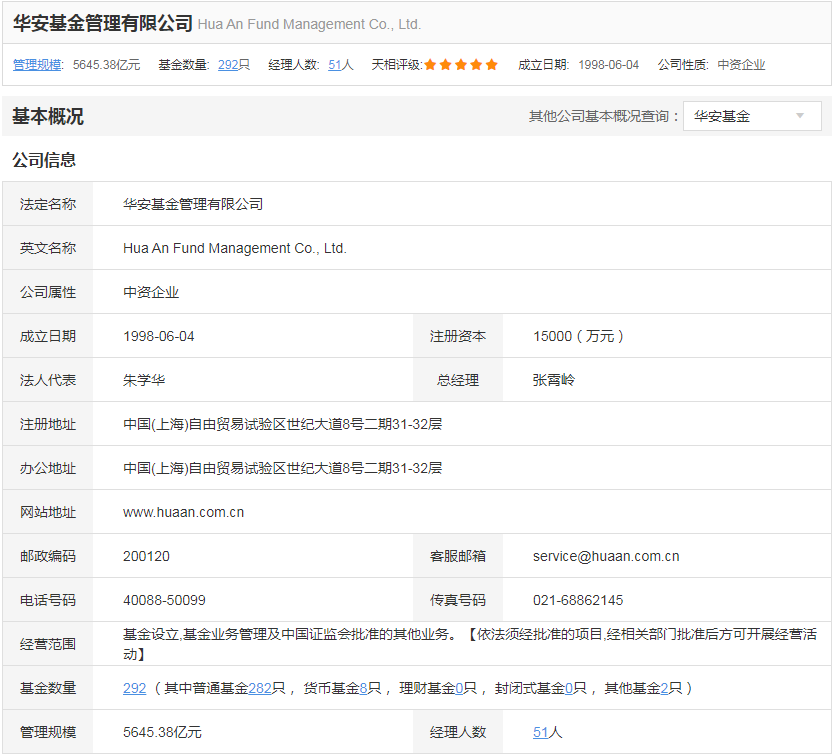Click the general manager name 张霄岭
The height and width of the screenshot is (755, 833).
coord(554,380)
